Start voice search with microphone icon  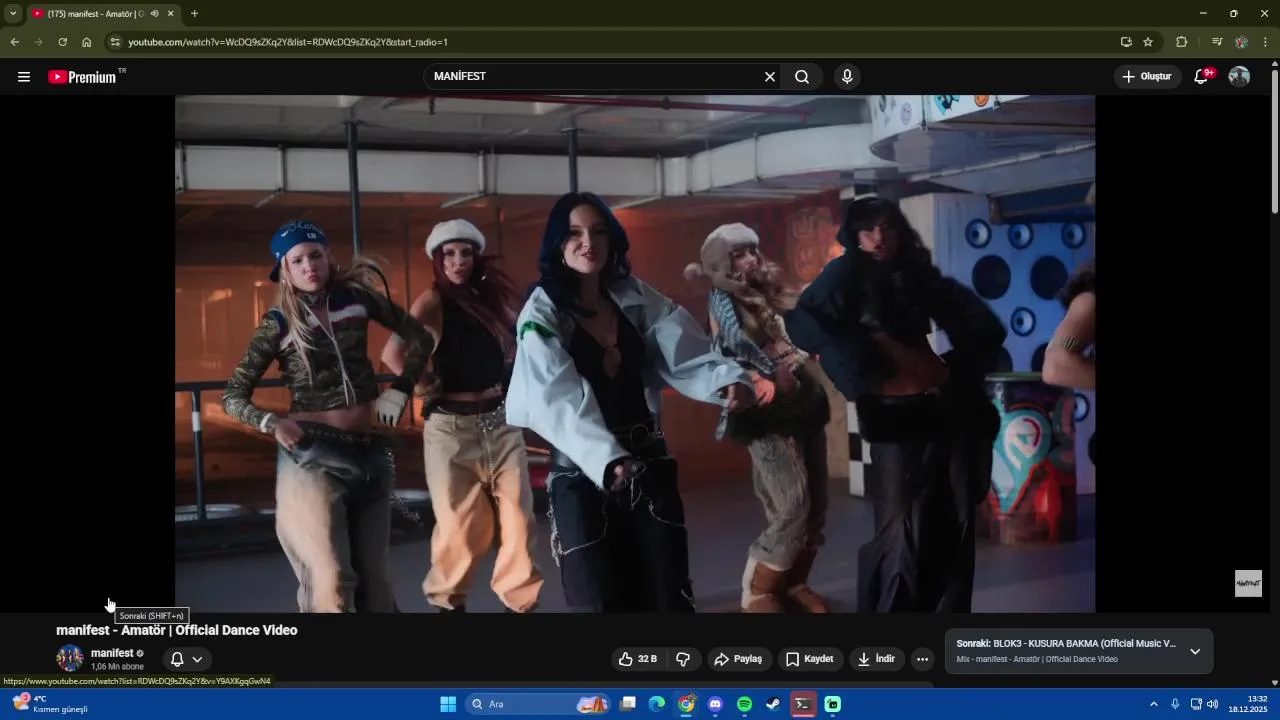(x=847, y=77)
